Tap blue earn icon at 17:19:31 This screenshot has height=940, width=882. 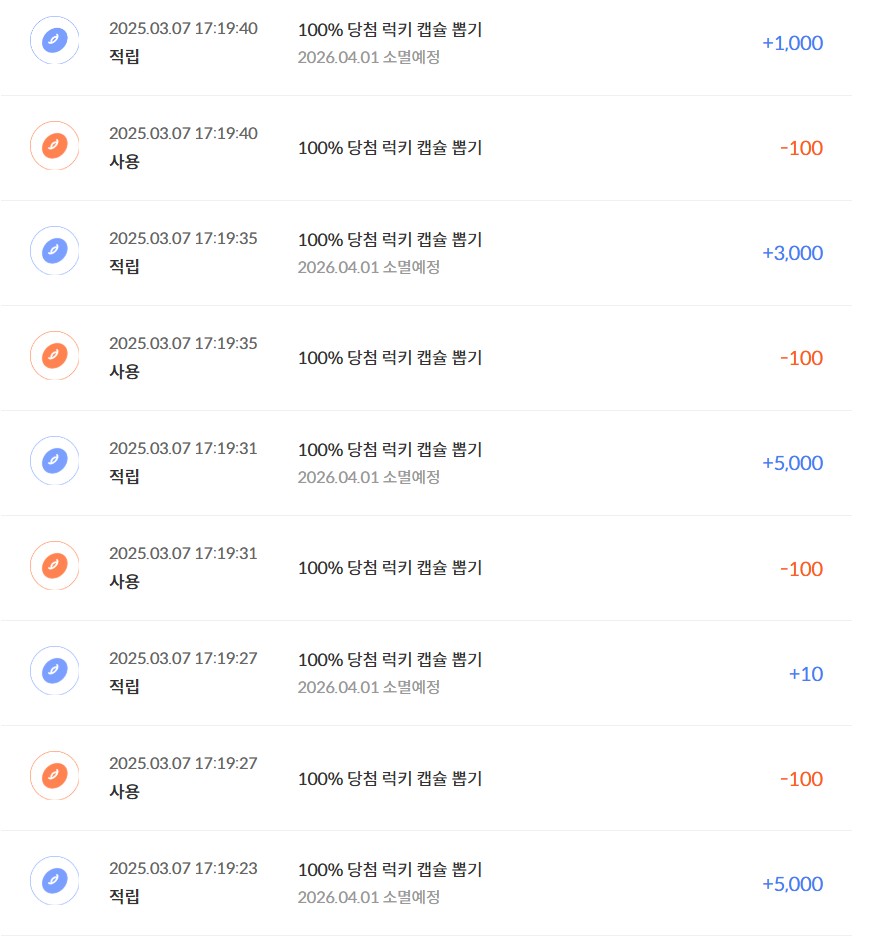55,460
